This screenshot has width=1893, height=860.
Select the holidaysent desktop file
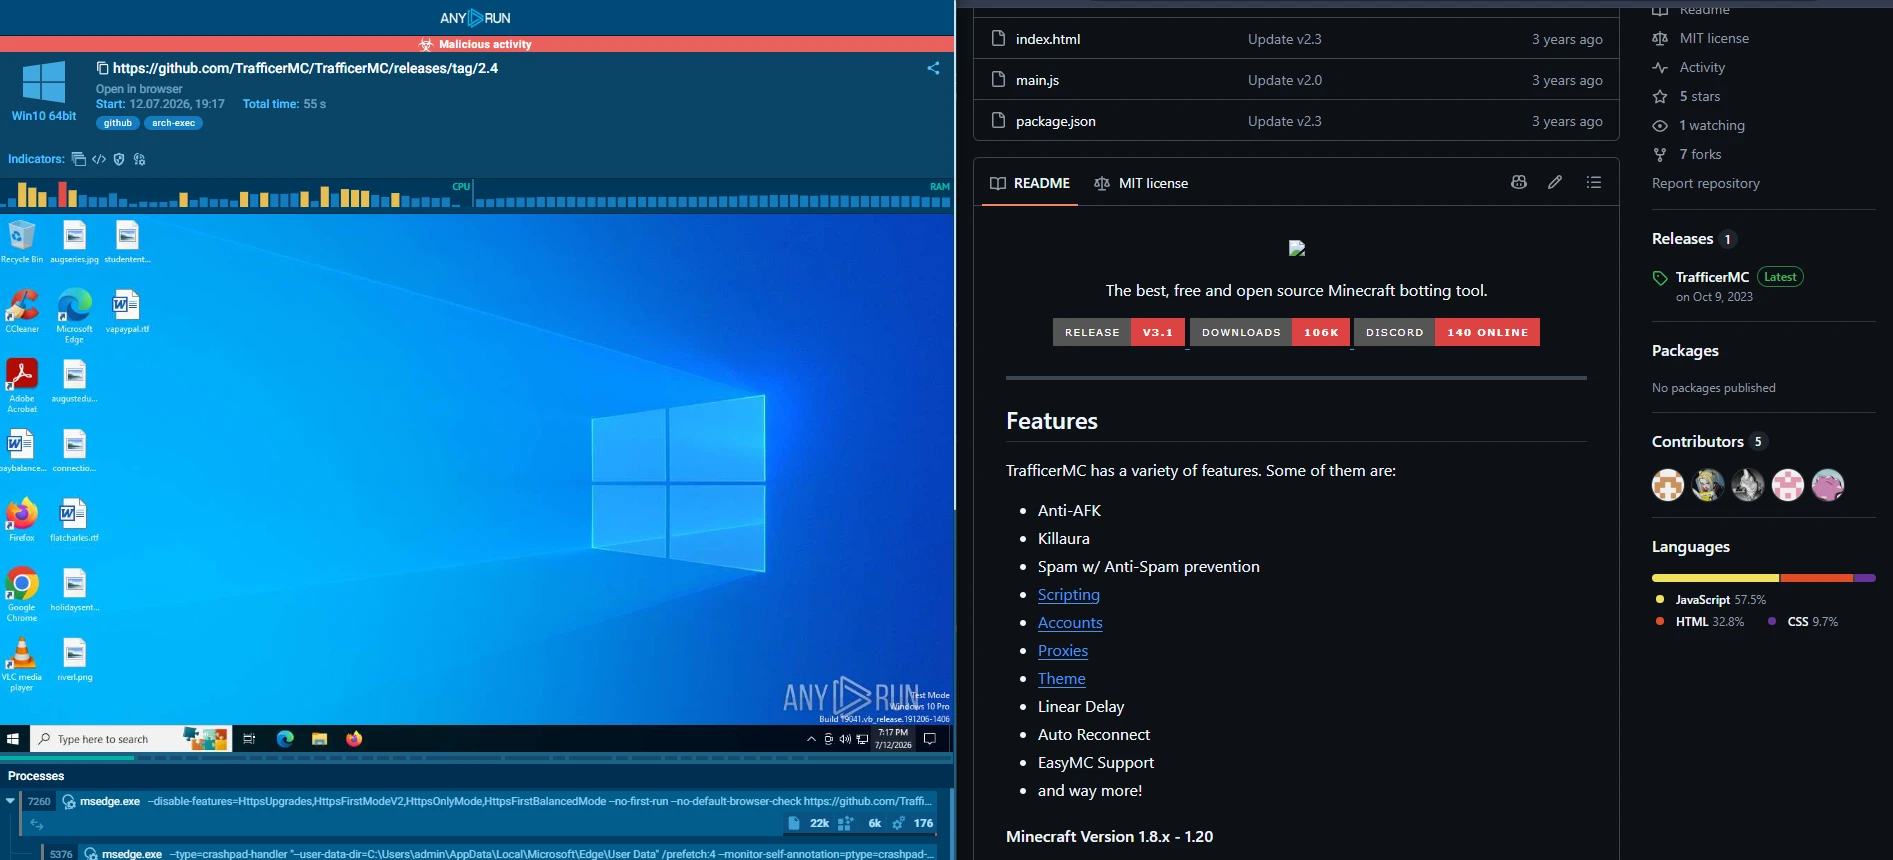(74, 589)
